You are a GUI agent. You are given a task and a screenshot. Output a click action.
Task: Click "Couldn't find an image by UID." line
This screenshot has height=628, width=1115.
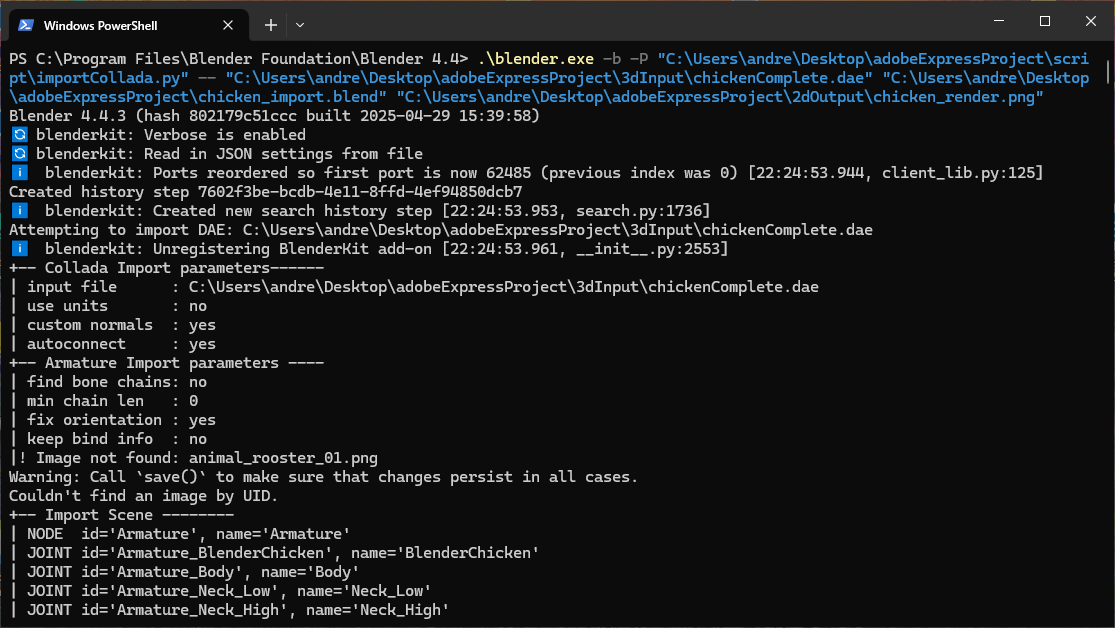pyautogui.click(x=144, y=496)
